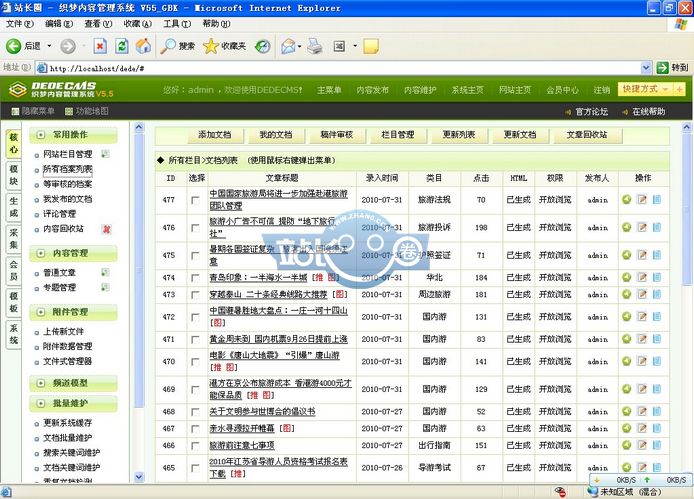Click the 文章回收站 button
694x499 pixels.
click(x=587, y=135)
